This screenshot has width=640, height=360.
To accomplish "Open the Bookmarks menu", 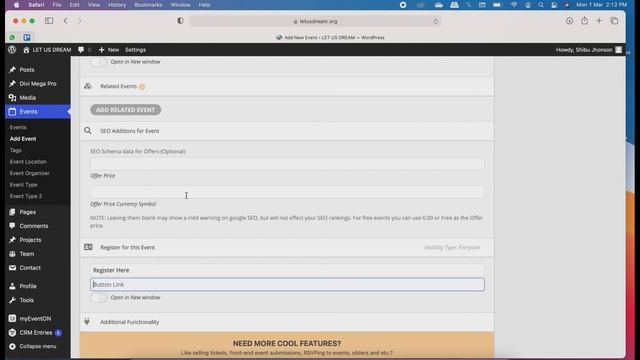I will [148, 5].
